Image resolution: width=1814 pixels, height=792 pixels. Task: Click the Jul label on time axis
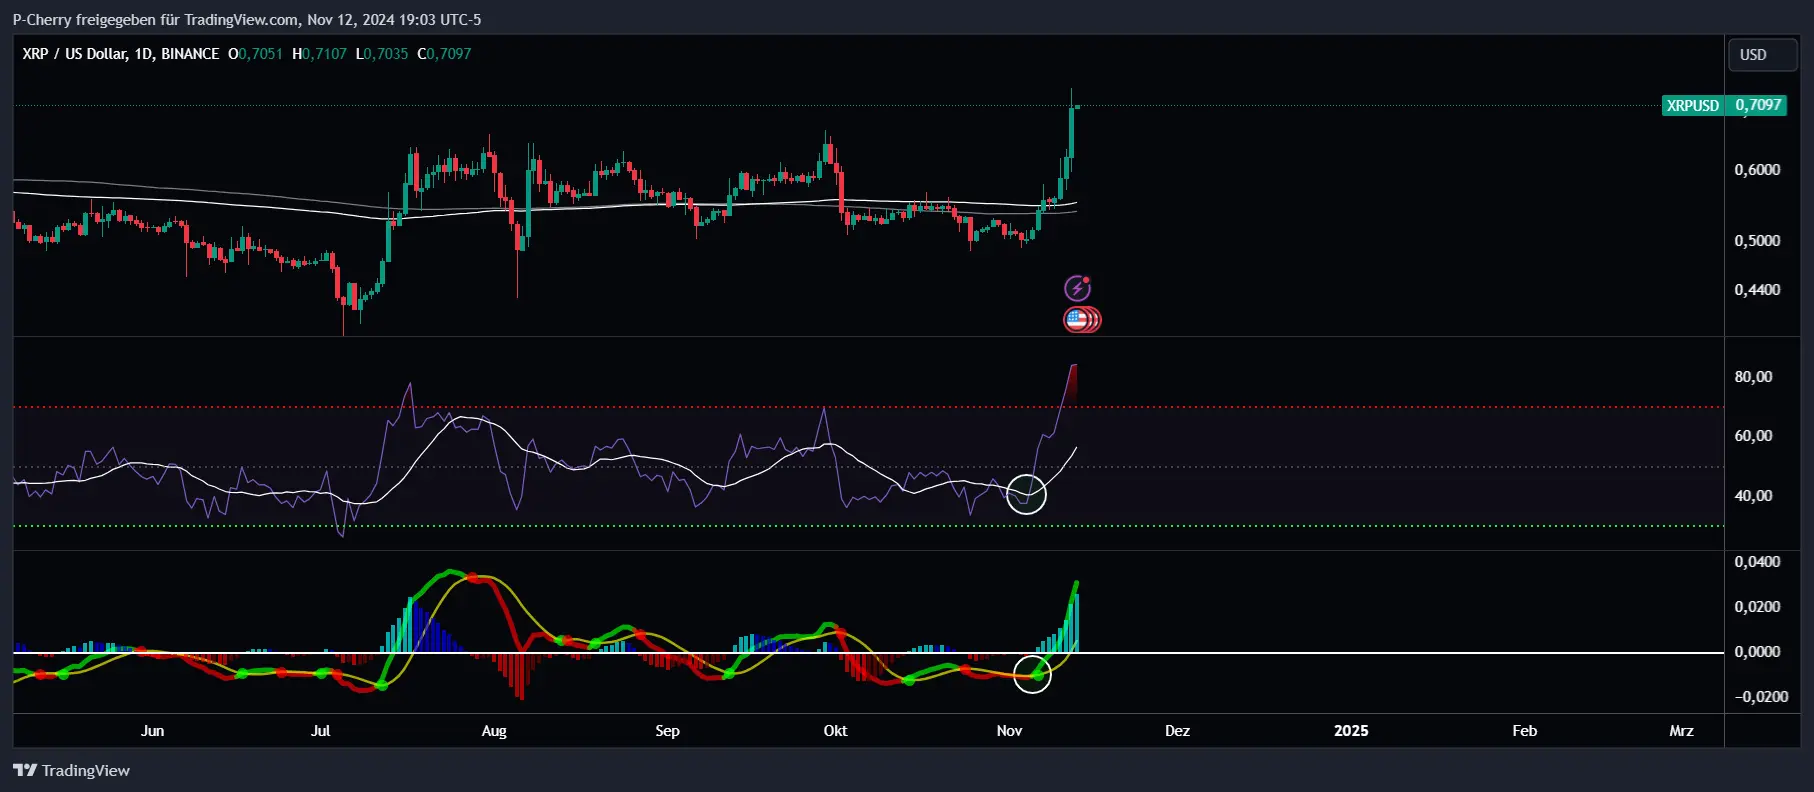(320, 730)
